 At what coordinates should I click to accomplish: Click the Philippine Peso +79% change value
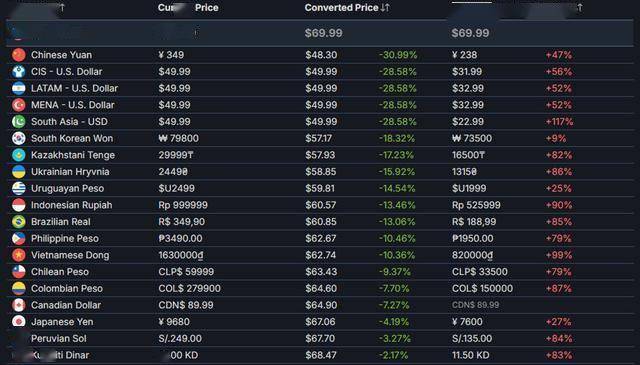click(559, 238)
